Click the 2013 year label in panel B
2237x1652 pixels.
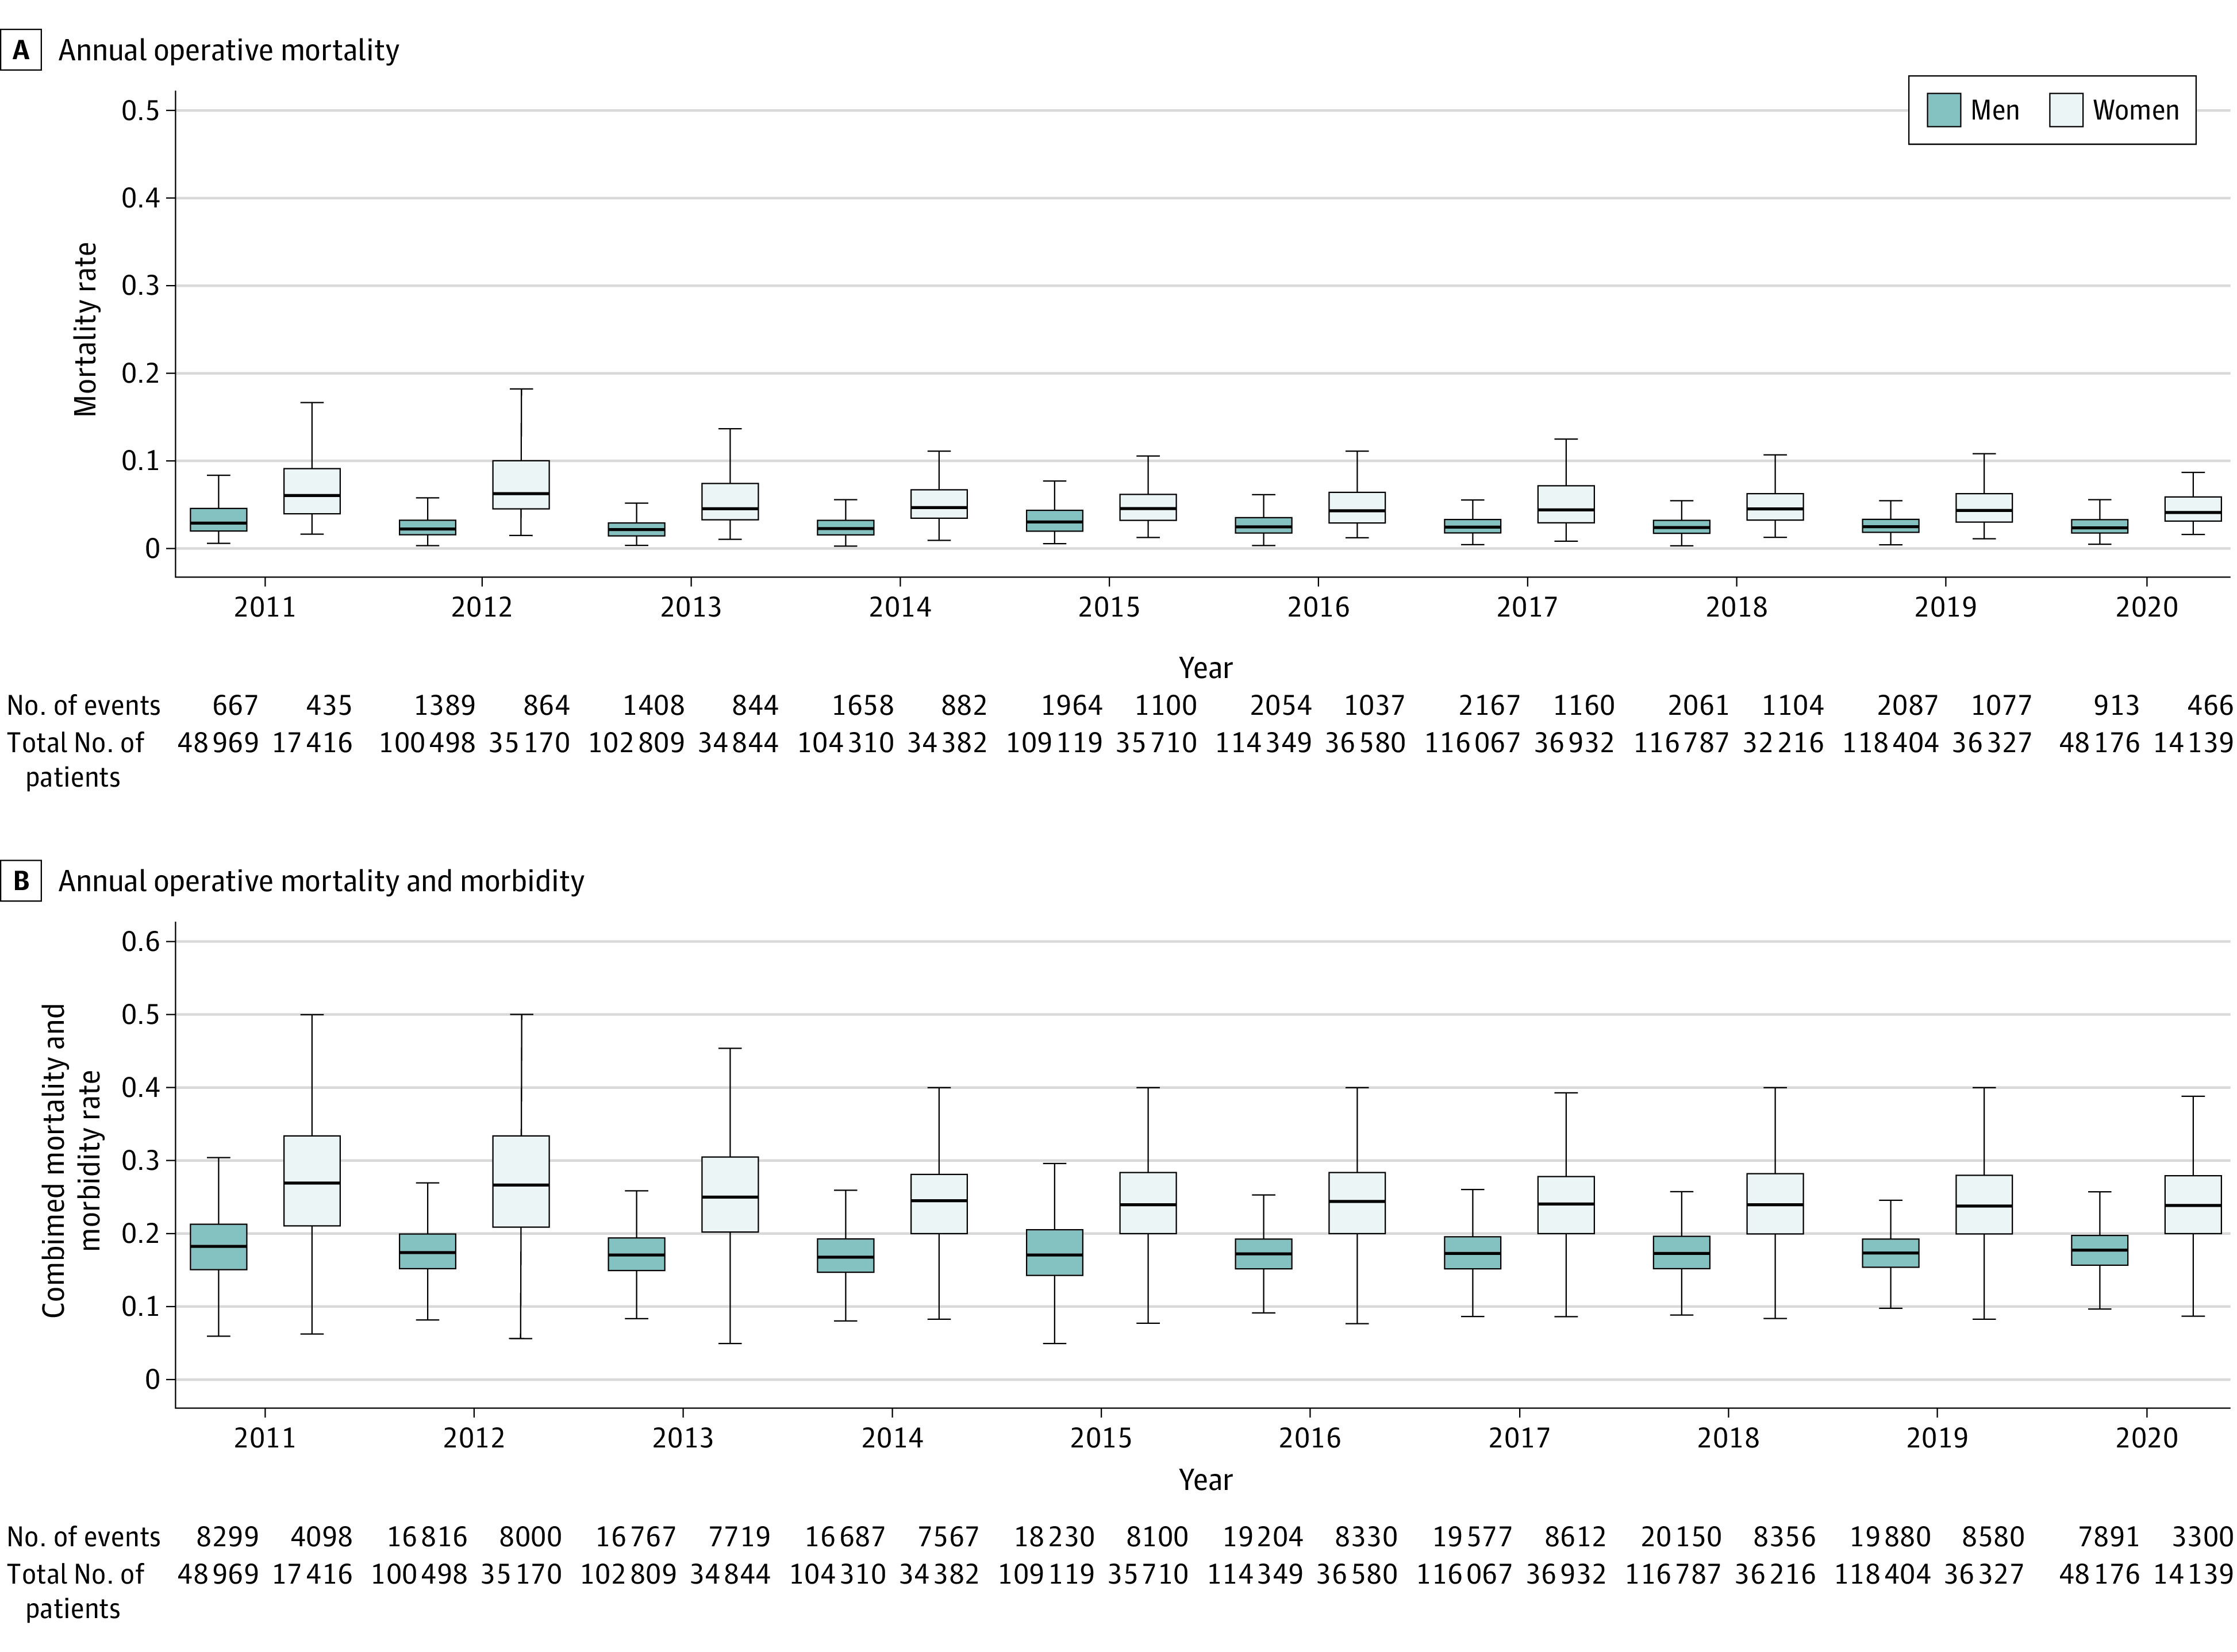click(683, 1438)
